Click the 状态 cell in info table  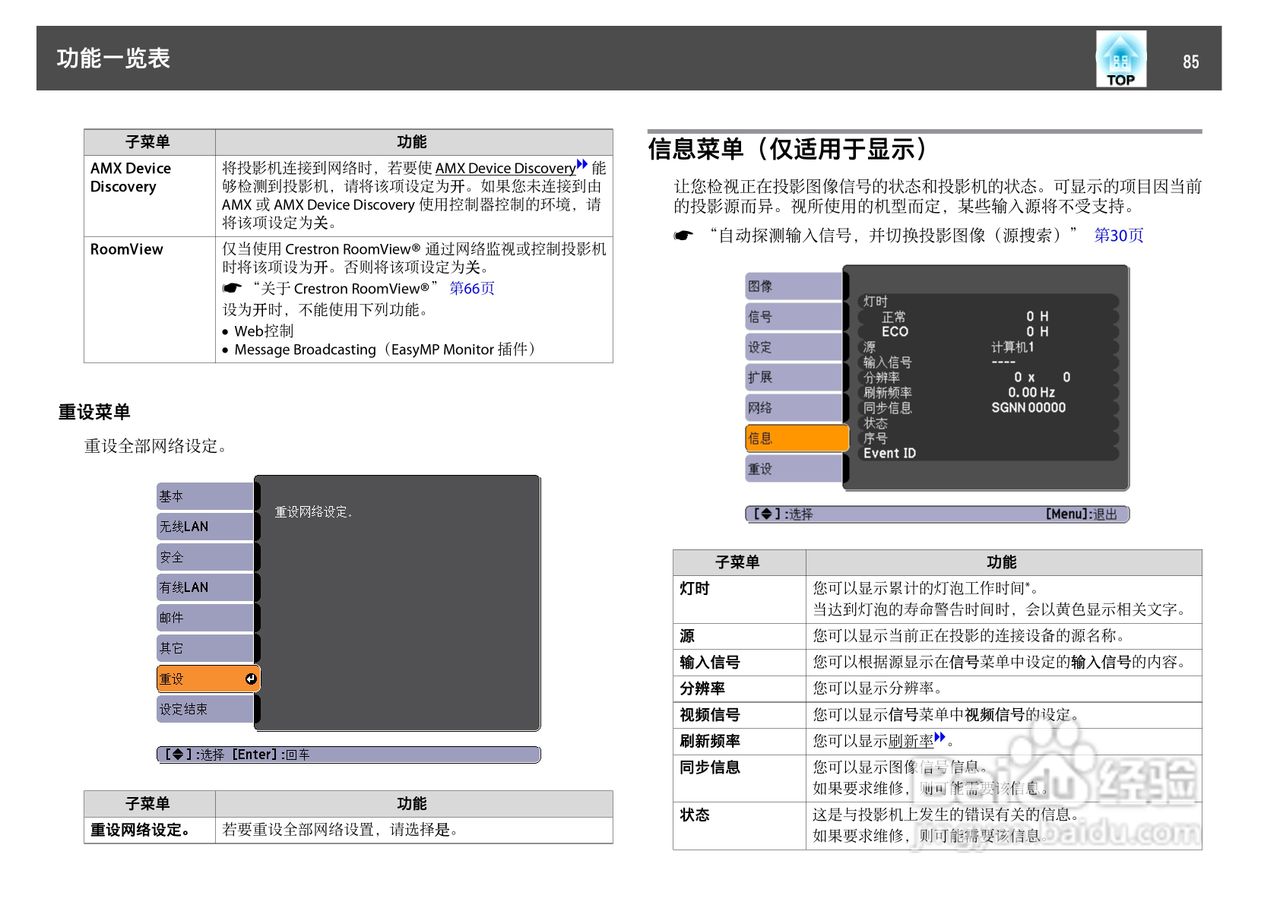pyautogui.click(x=739, y=826)
